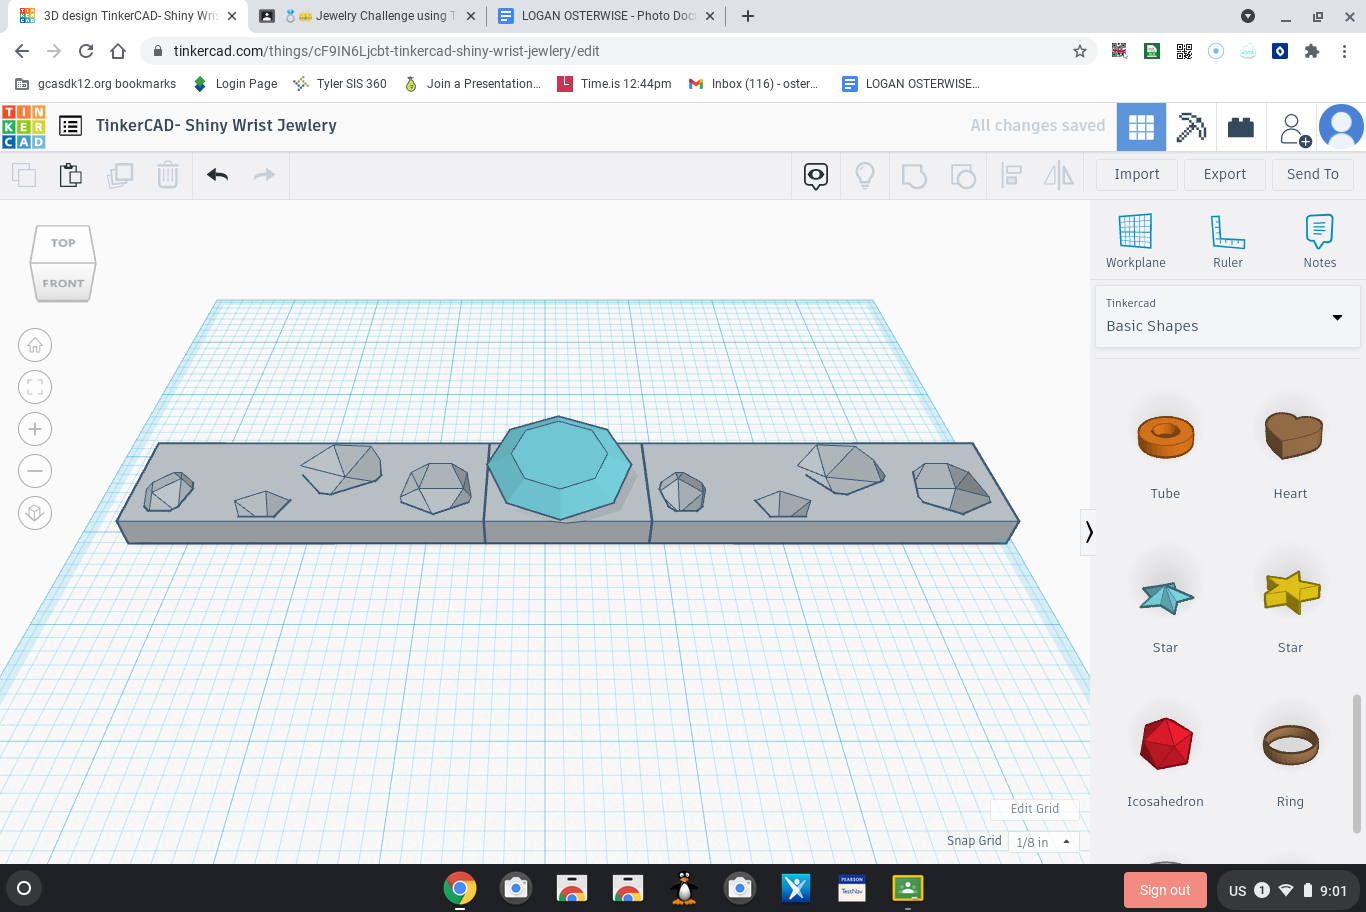The width and height of the screenshot is (1366, 912).
Task: Click the invite people icon
Action: [1294, 128]
